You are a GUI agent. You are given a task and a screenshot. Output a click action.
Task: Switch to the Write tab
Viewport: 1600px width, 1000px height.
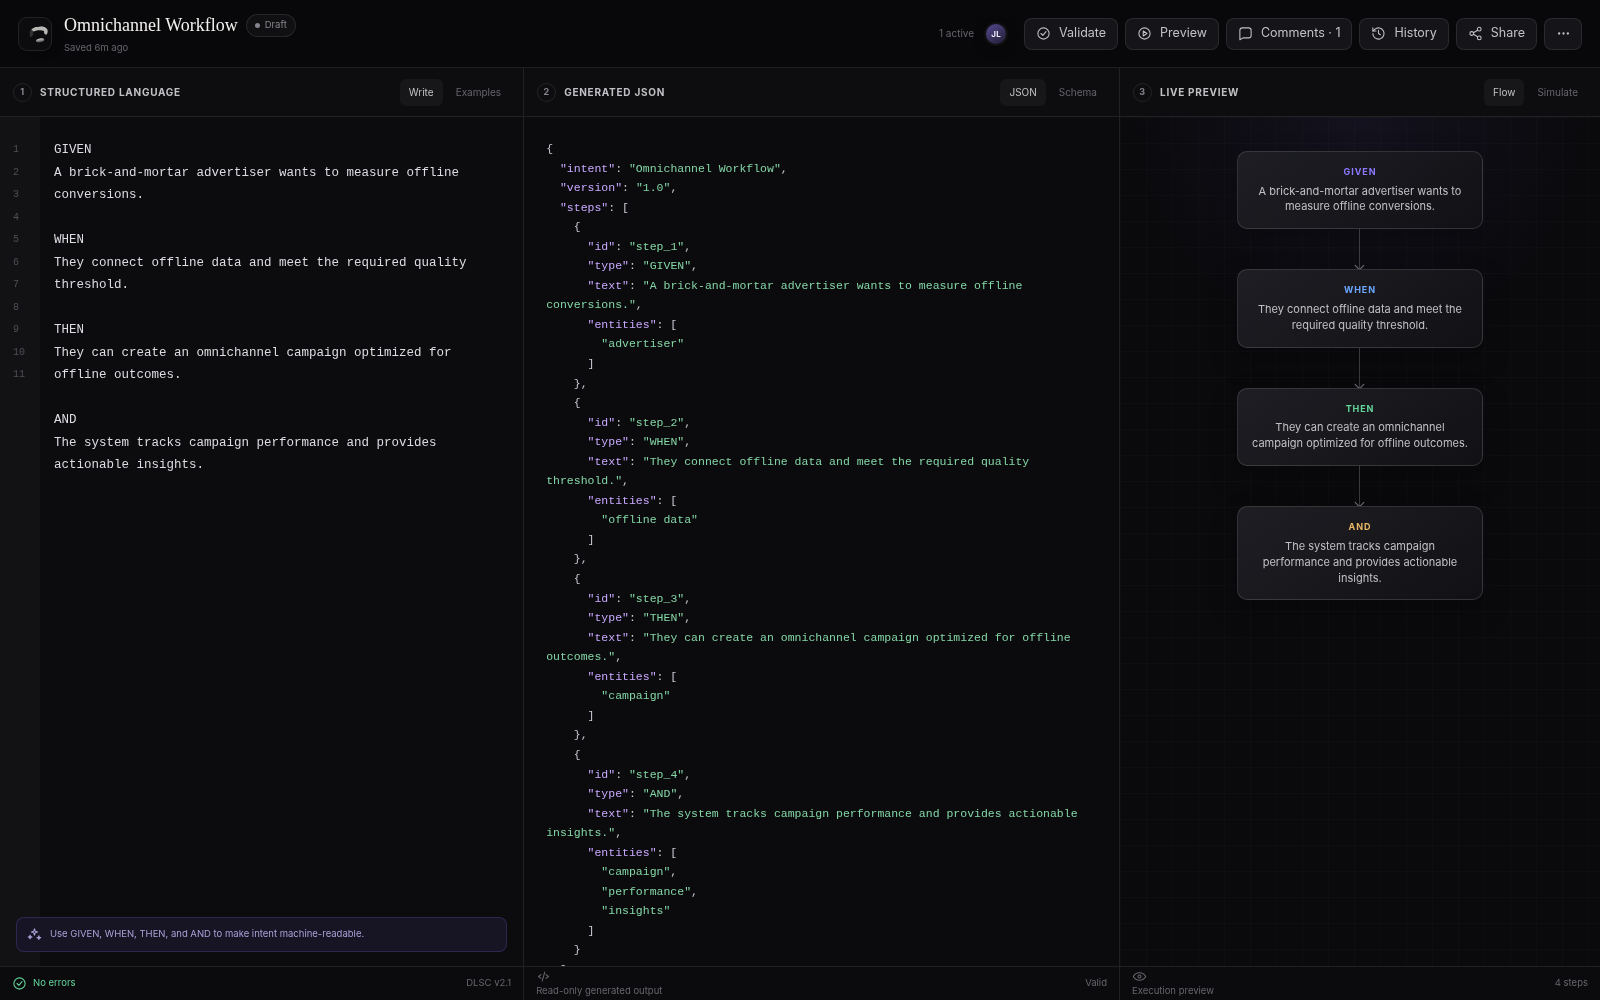(x=421, y=92)
